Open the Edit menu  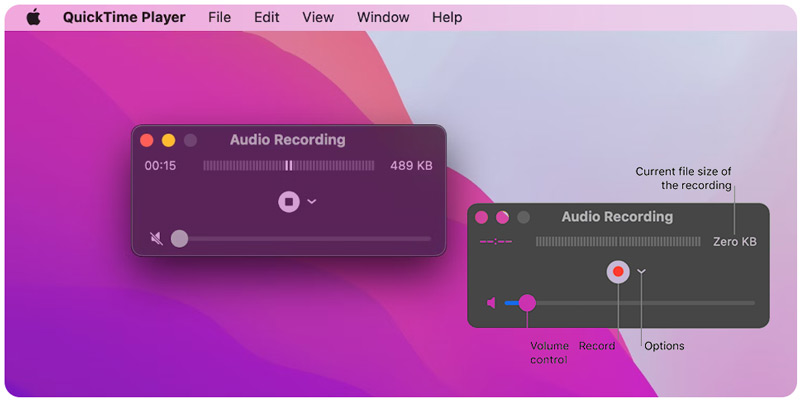coord(267,17)
